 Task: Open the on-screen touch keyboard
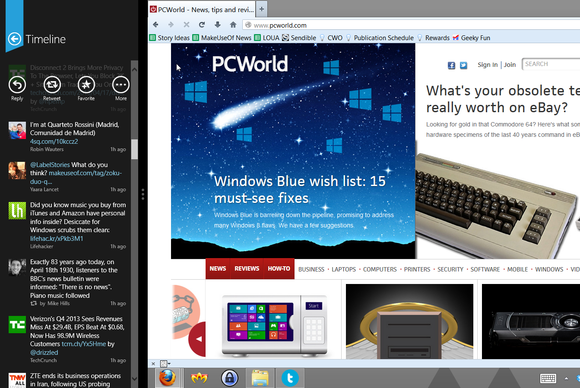pos(548,378)
